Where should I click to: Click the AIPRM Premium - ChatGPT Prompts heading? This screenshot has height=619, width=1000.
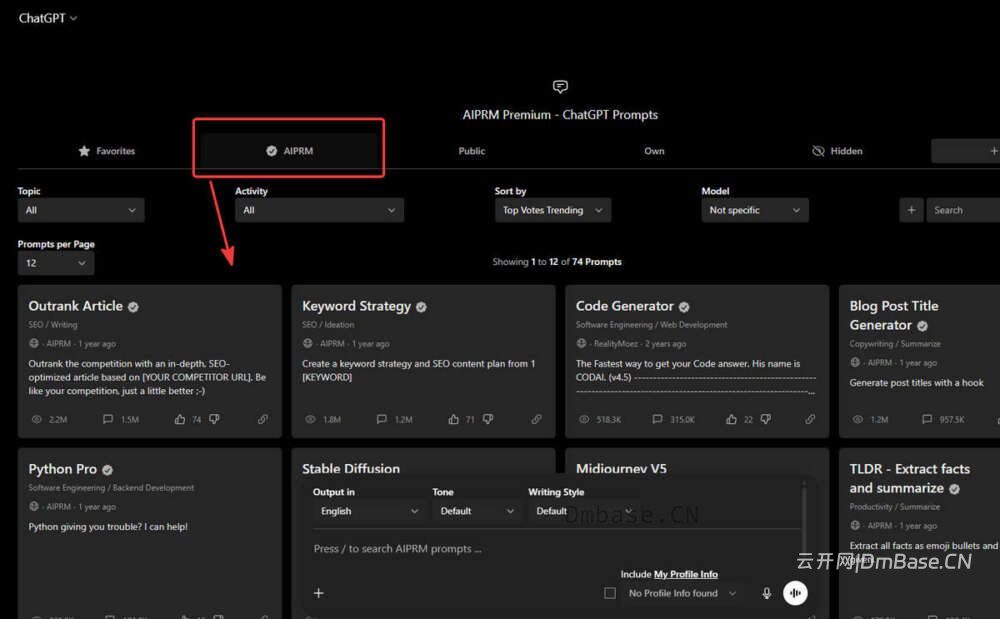click(560, 115)
